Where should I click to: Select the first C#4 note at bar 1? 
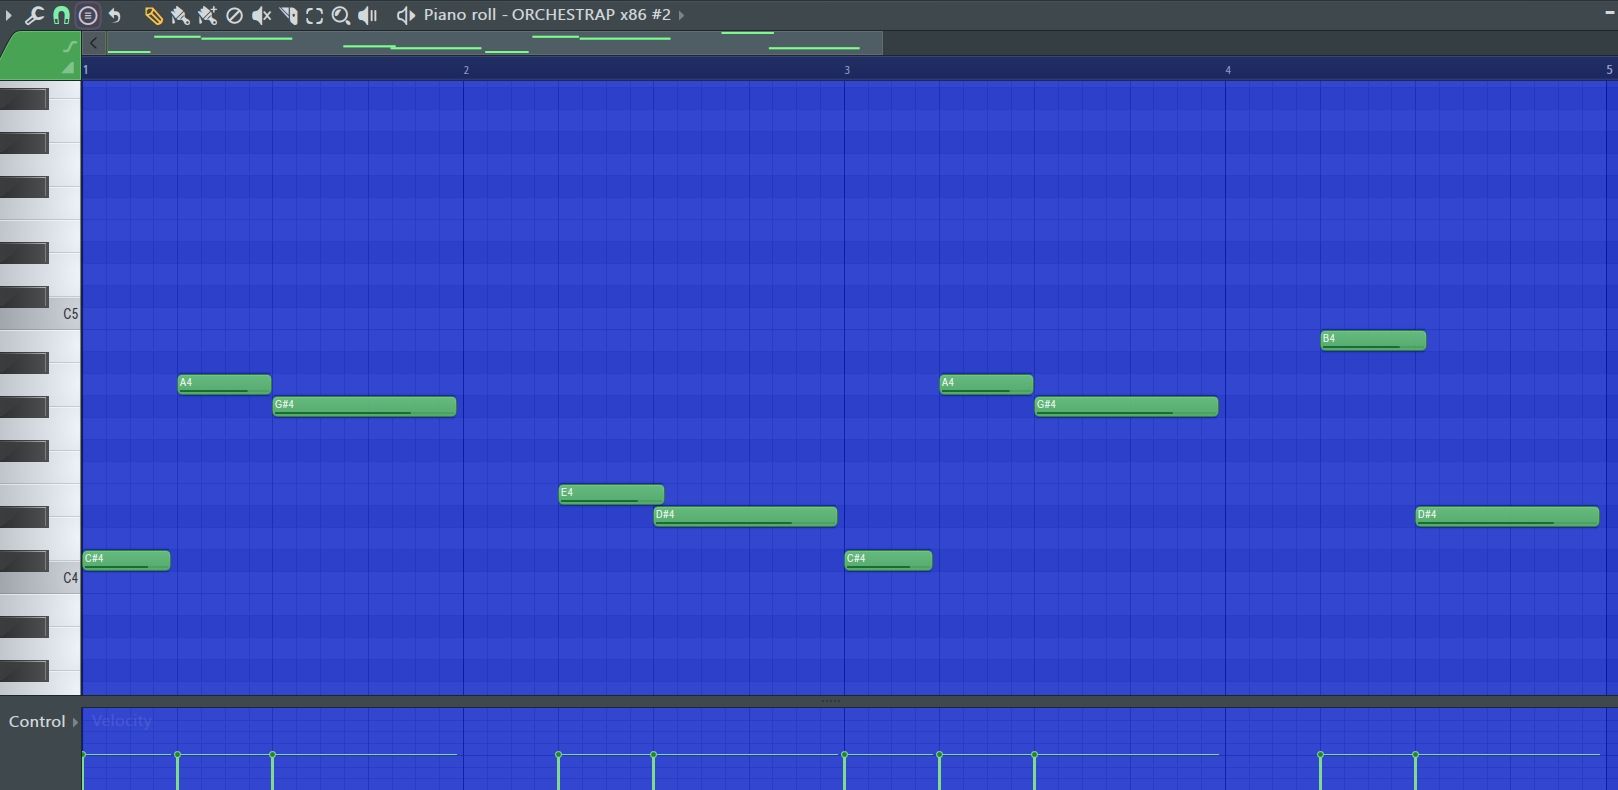pos(126,560)
